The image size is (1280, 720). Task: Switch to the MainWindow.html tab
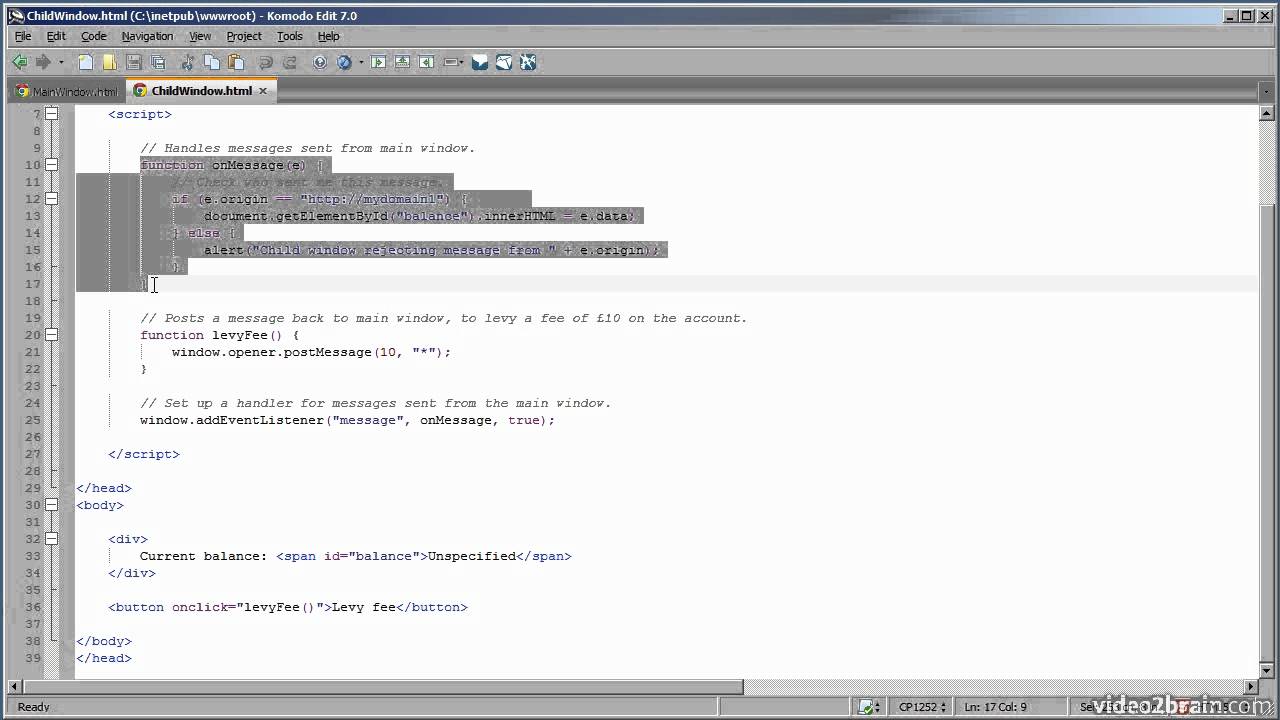click(x=67, y=91)
